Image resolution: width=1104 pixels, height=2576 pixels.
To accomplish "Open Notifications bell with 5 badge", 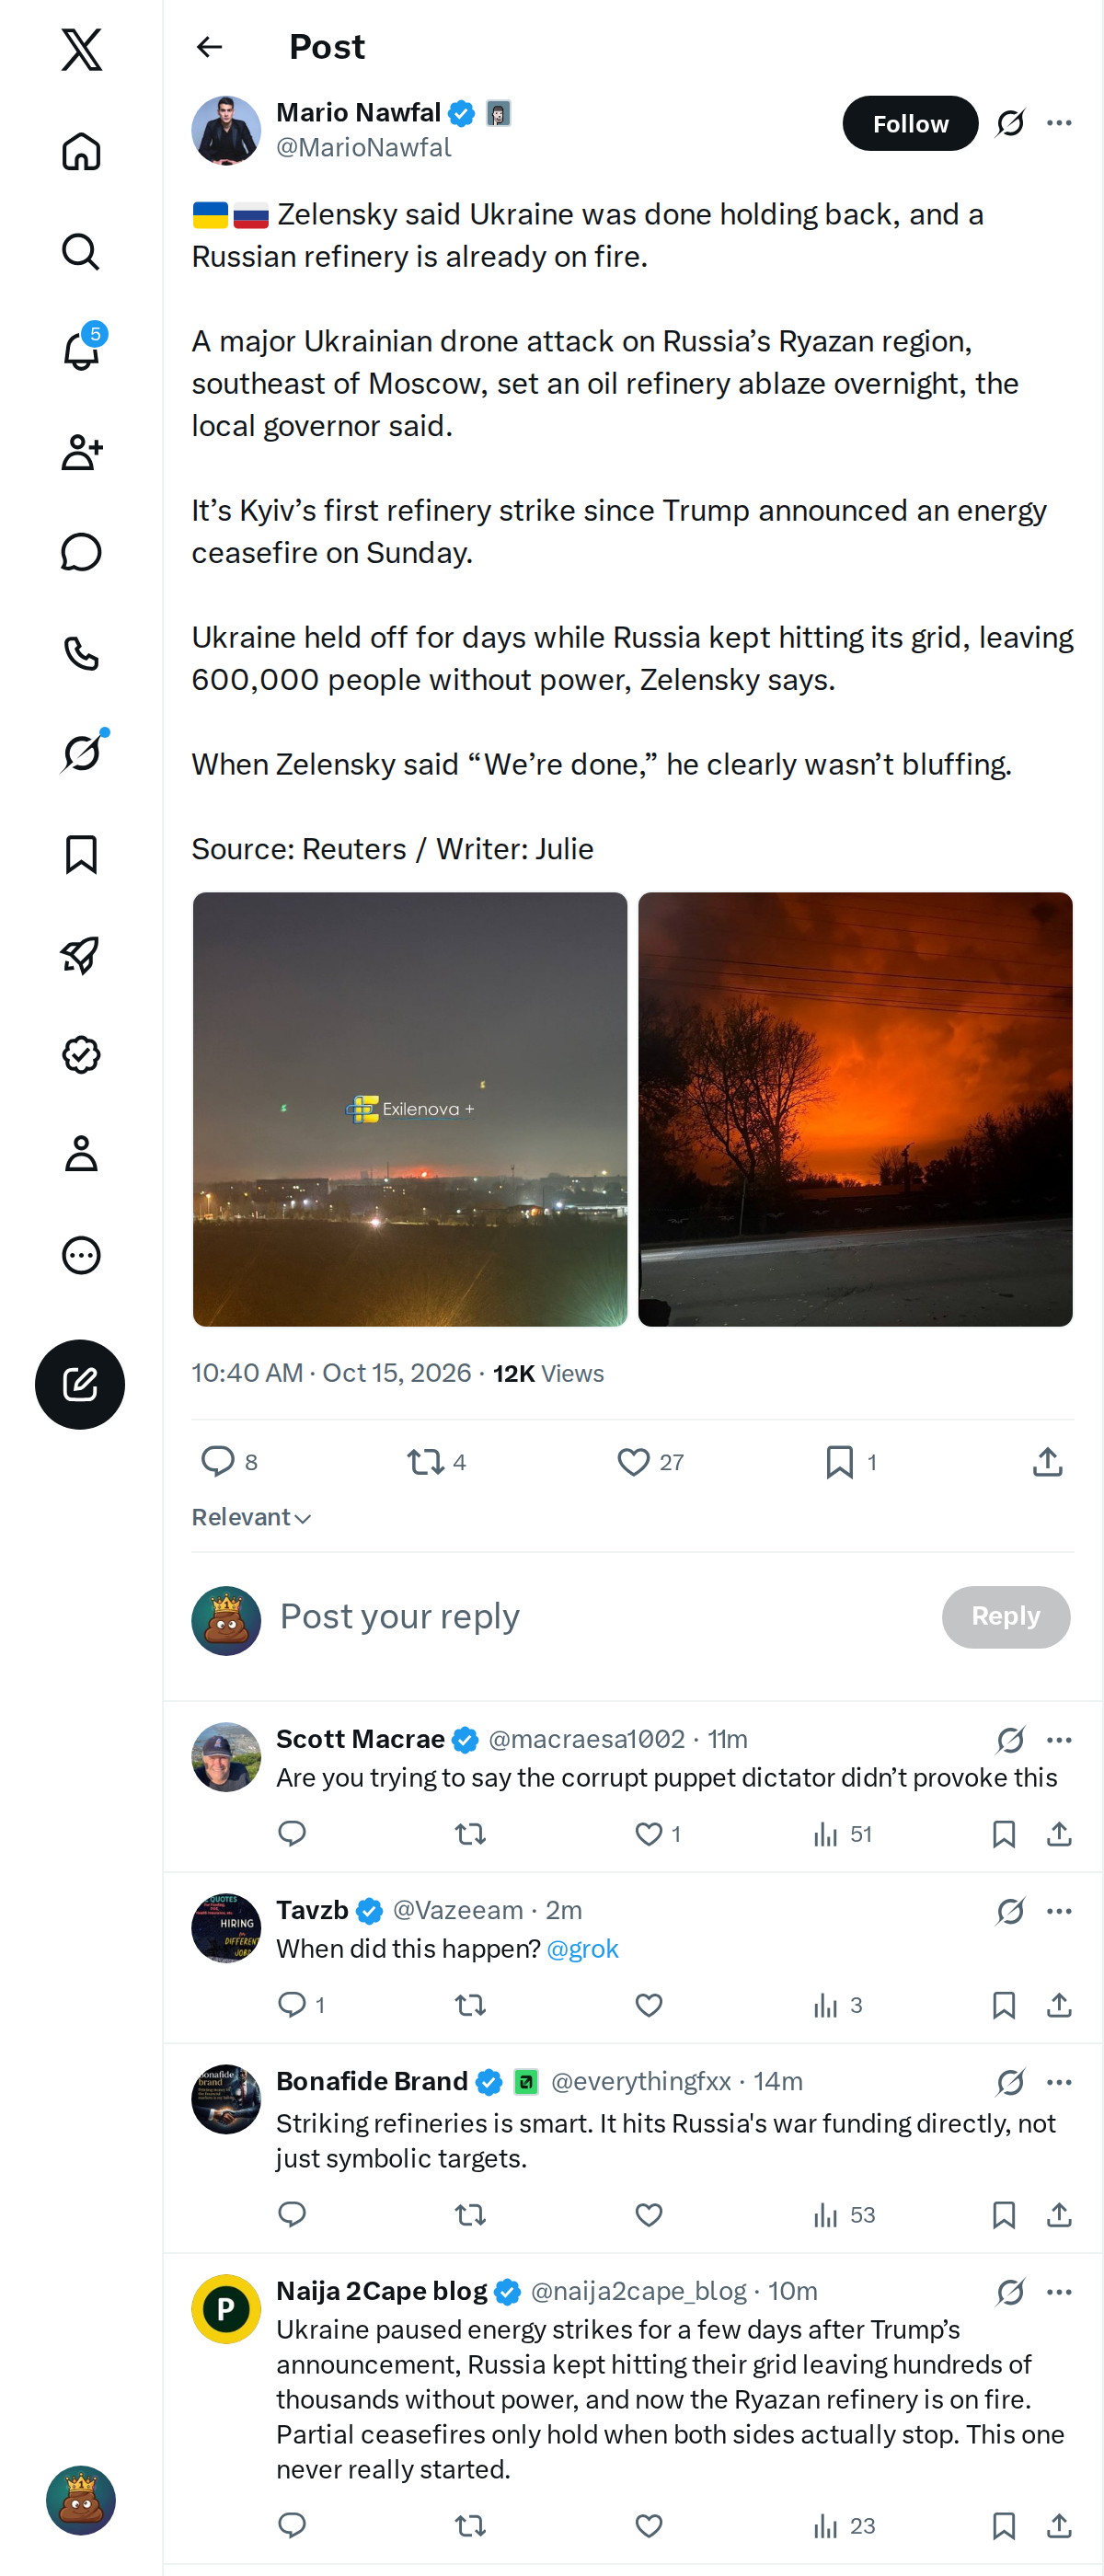I will (81, 350).
